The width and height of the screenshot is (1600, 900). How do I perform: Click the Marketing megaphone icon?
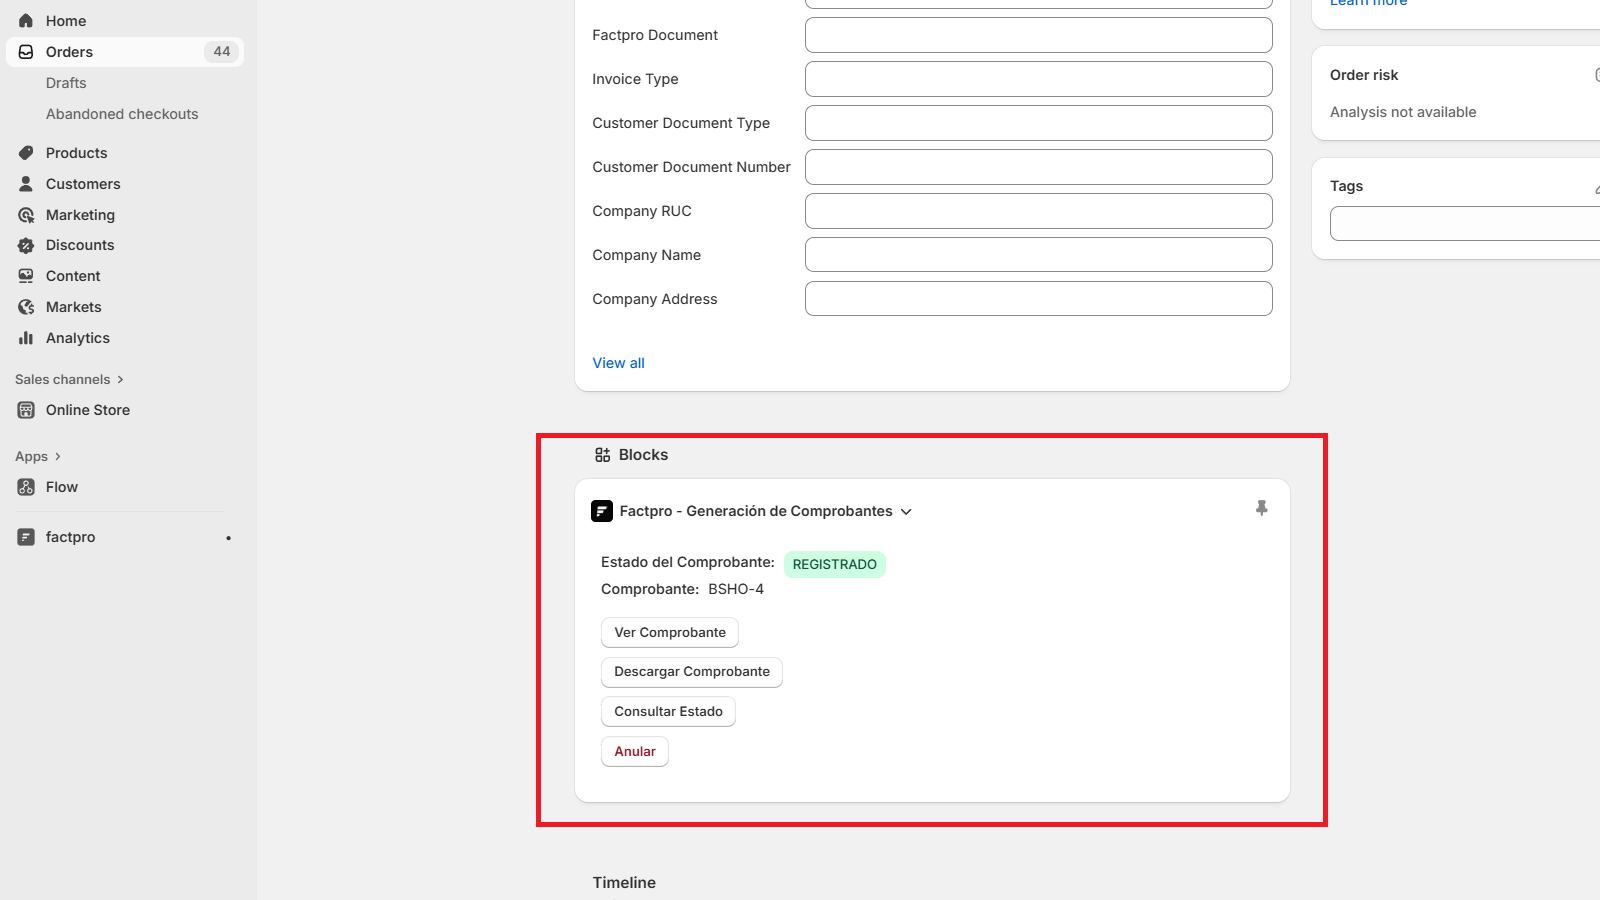(x=26, y=214)
